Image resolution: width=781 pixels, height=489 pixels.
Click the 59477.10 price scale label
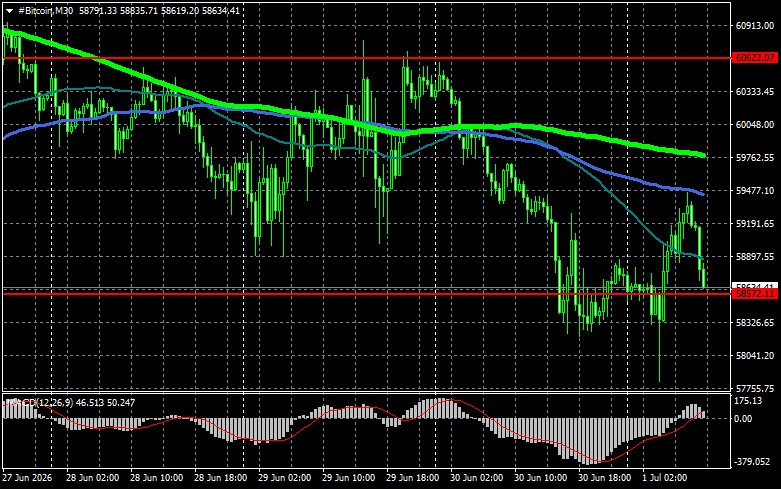pos(755,191)
